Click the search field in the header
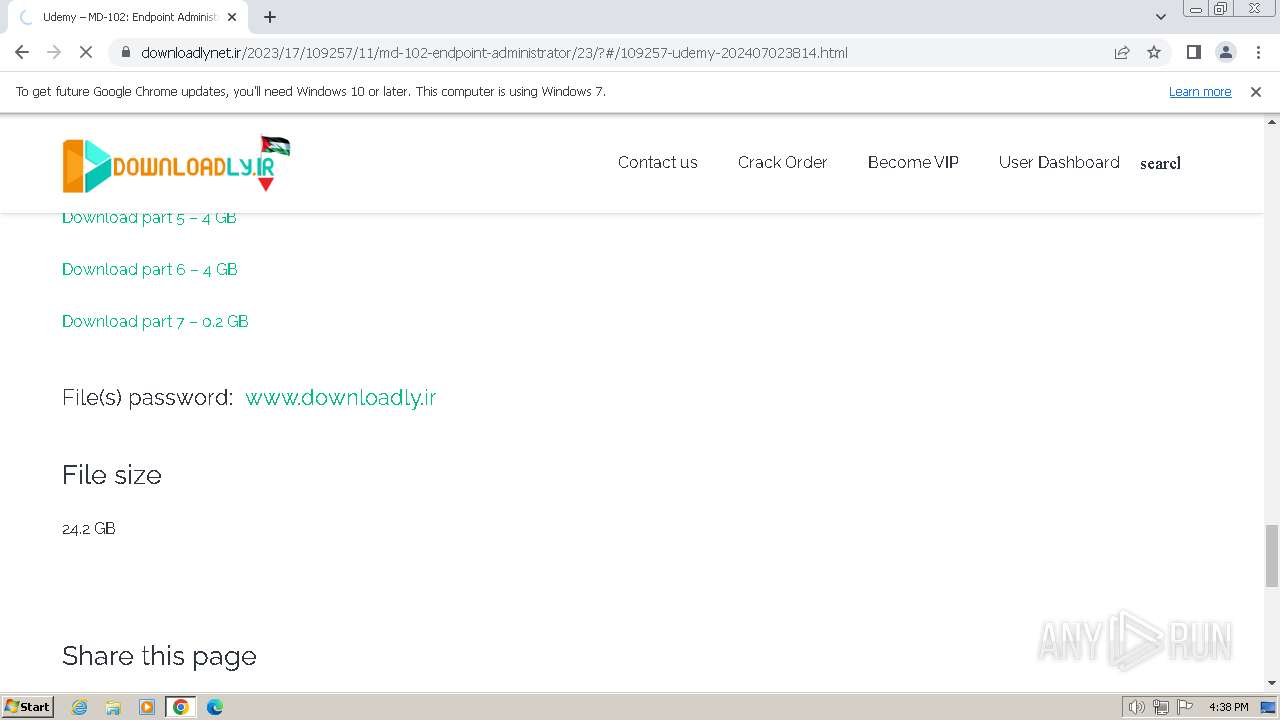 click(1160, 163)
